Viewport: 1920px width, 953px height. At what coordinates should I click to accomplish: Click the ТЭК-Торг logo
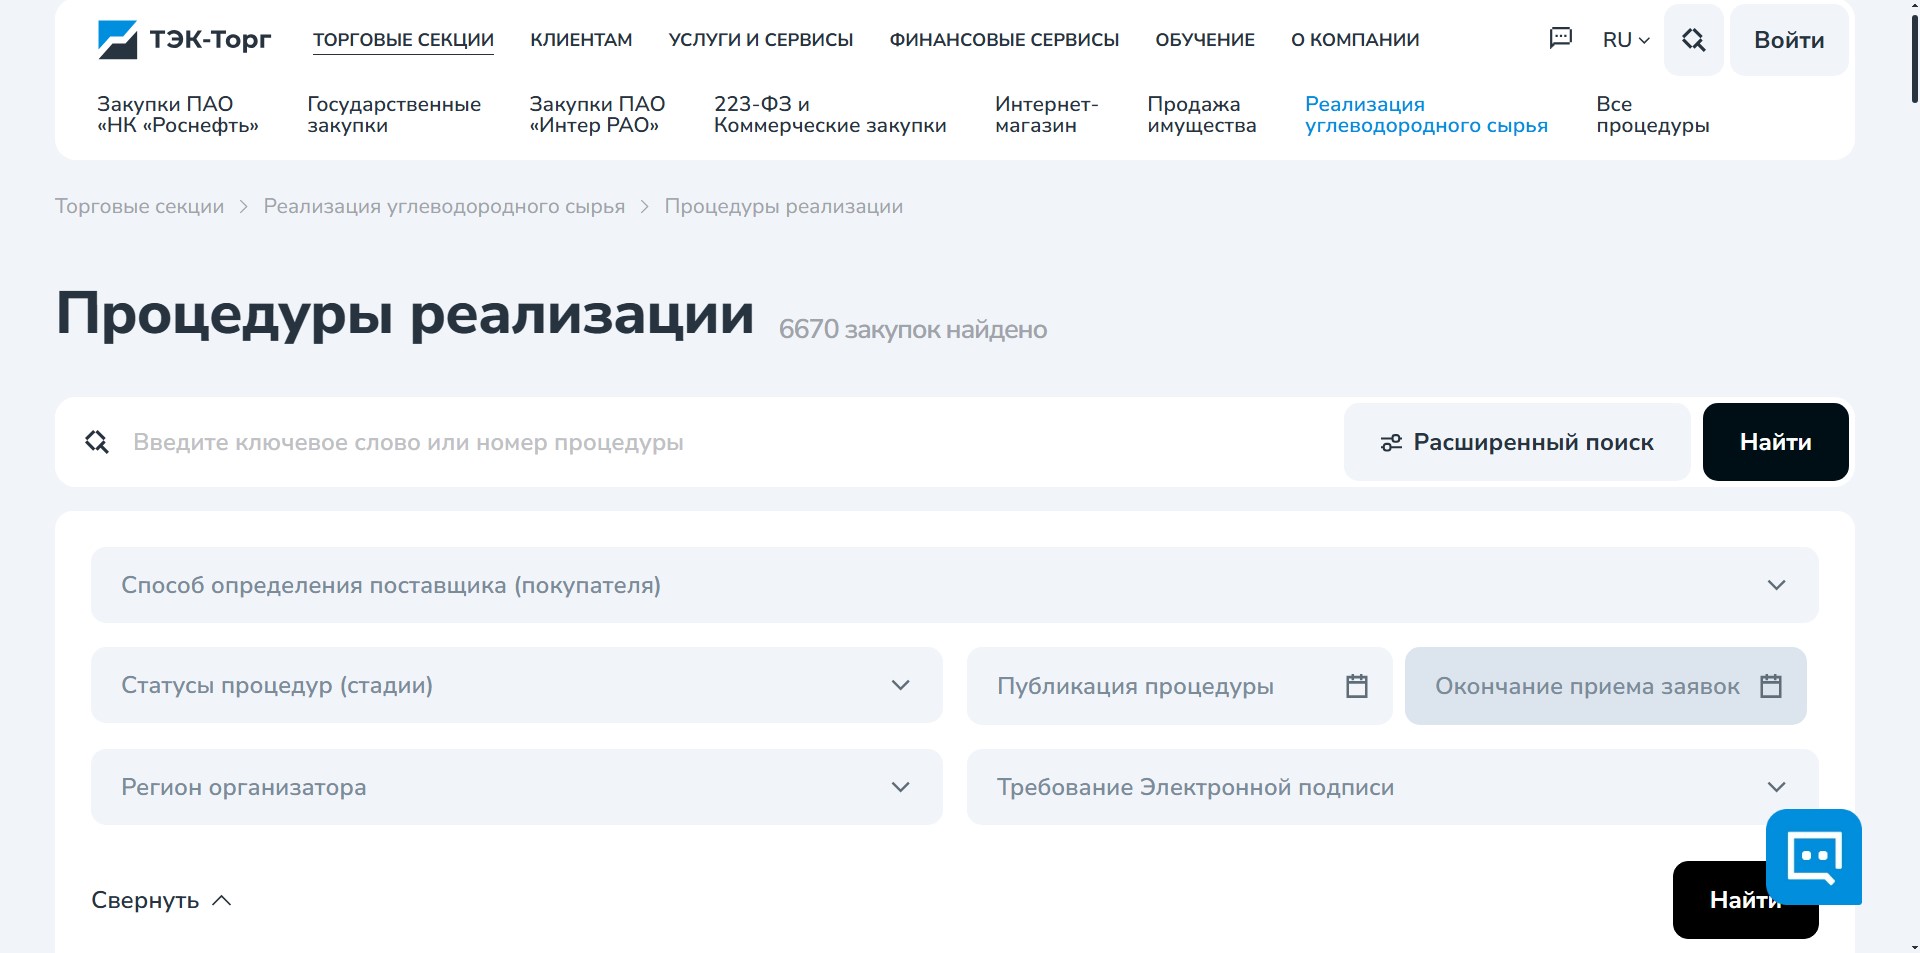(184, 40)
